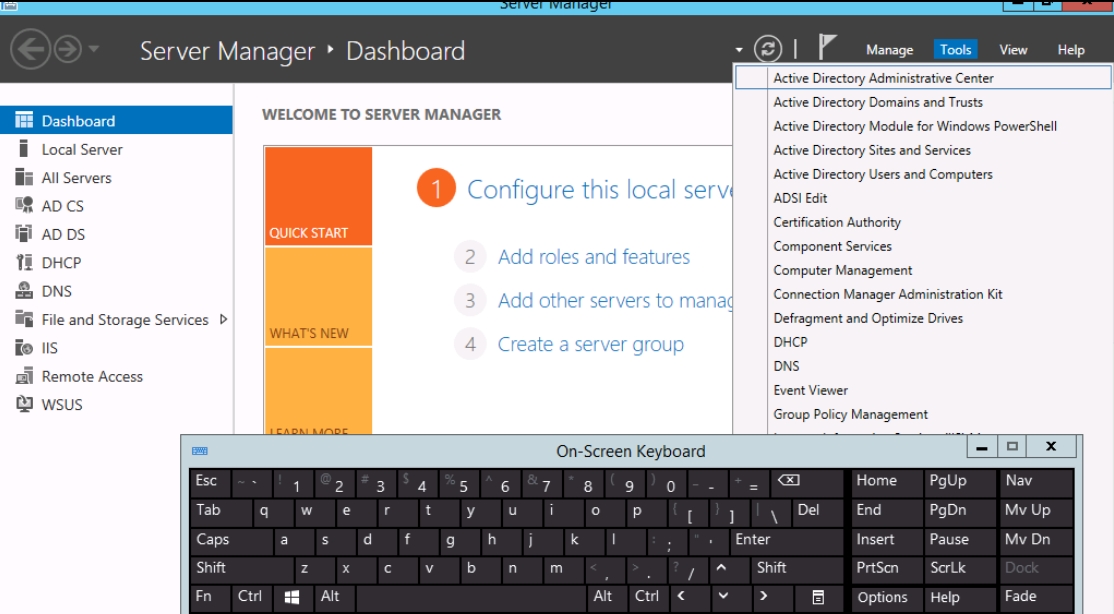Click the forward navigation arrow
The height and width of the screenshot is (614, 1114).
coord(68,49)
